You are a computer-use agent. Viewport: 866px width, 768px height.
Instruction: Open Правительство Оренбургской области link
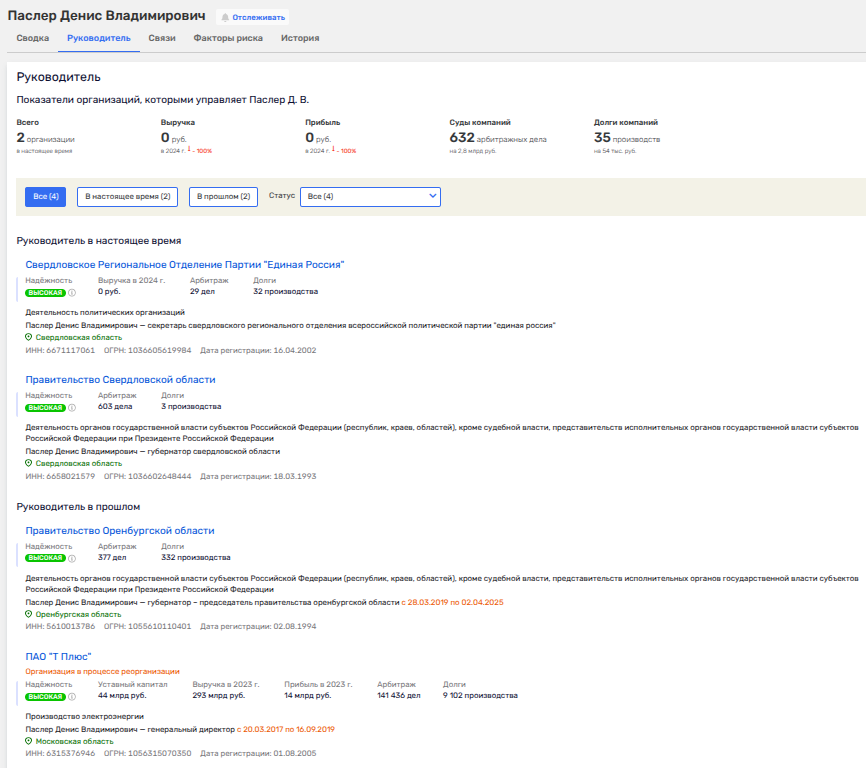(x=120, y=530)
